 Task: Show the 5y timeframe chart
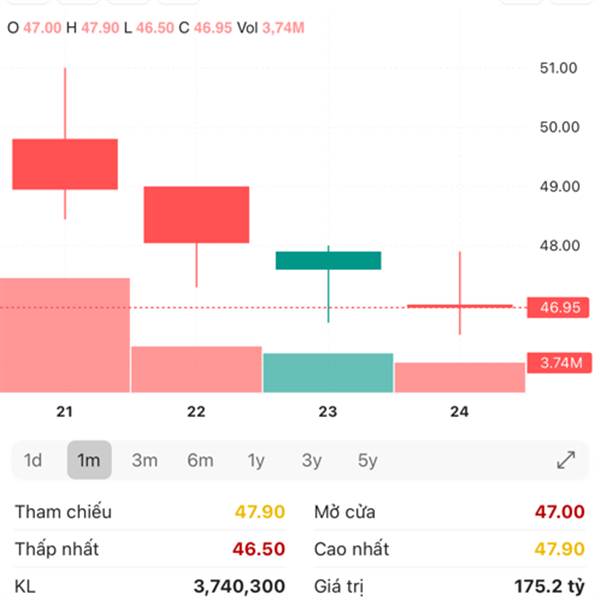coord(368,461)
